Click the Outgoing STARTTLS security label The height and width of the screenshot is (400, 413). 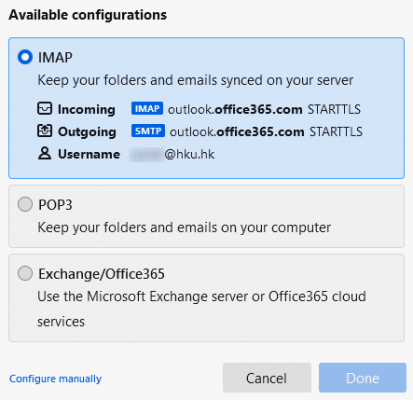click(336, 132)
